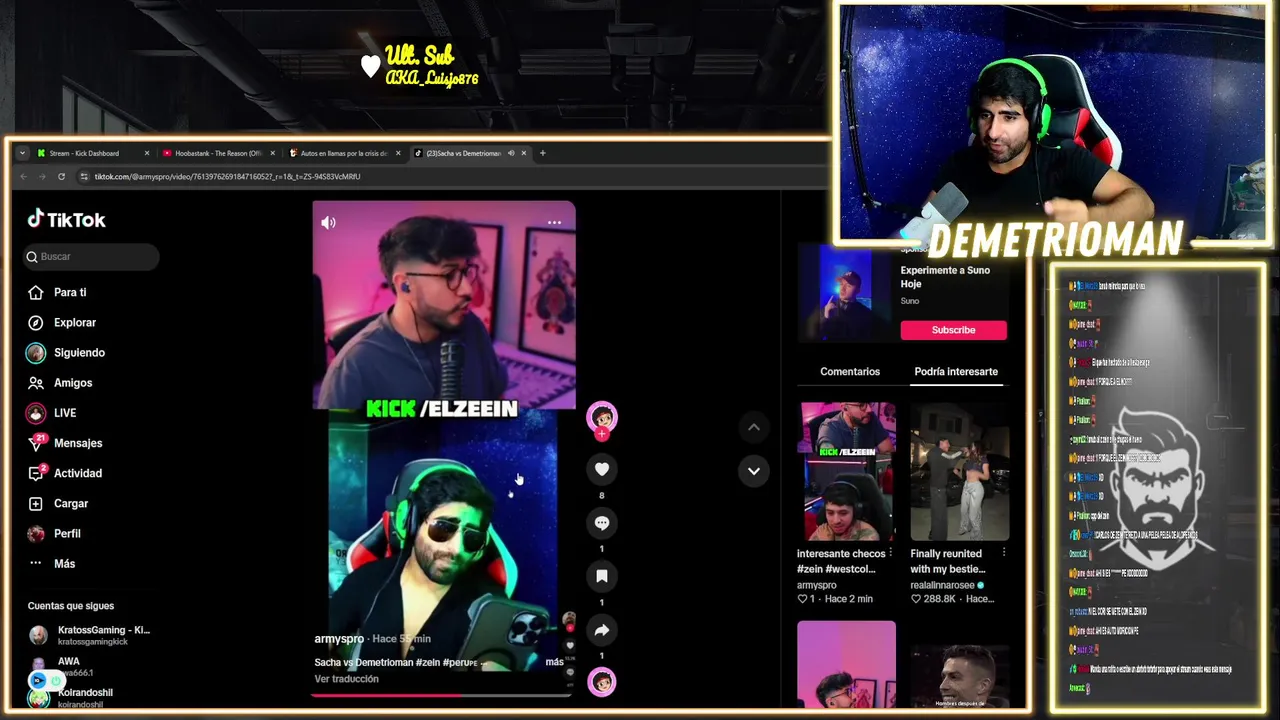
Task: Go to next video with down chevron
Action: [x=754, y=470]
